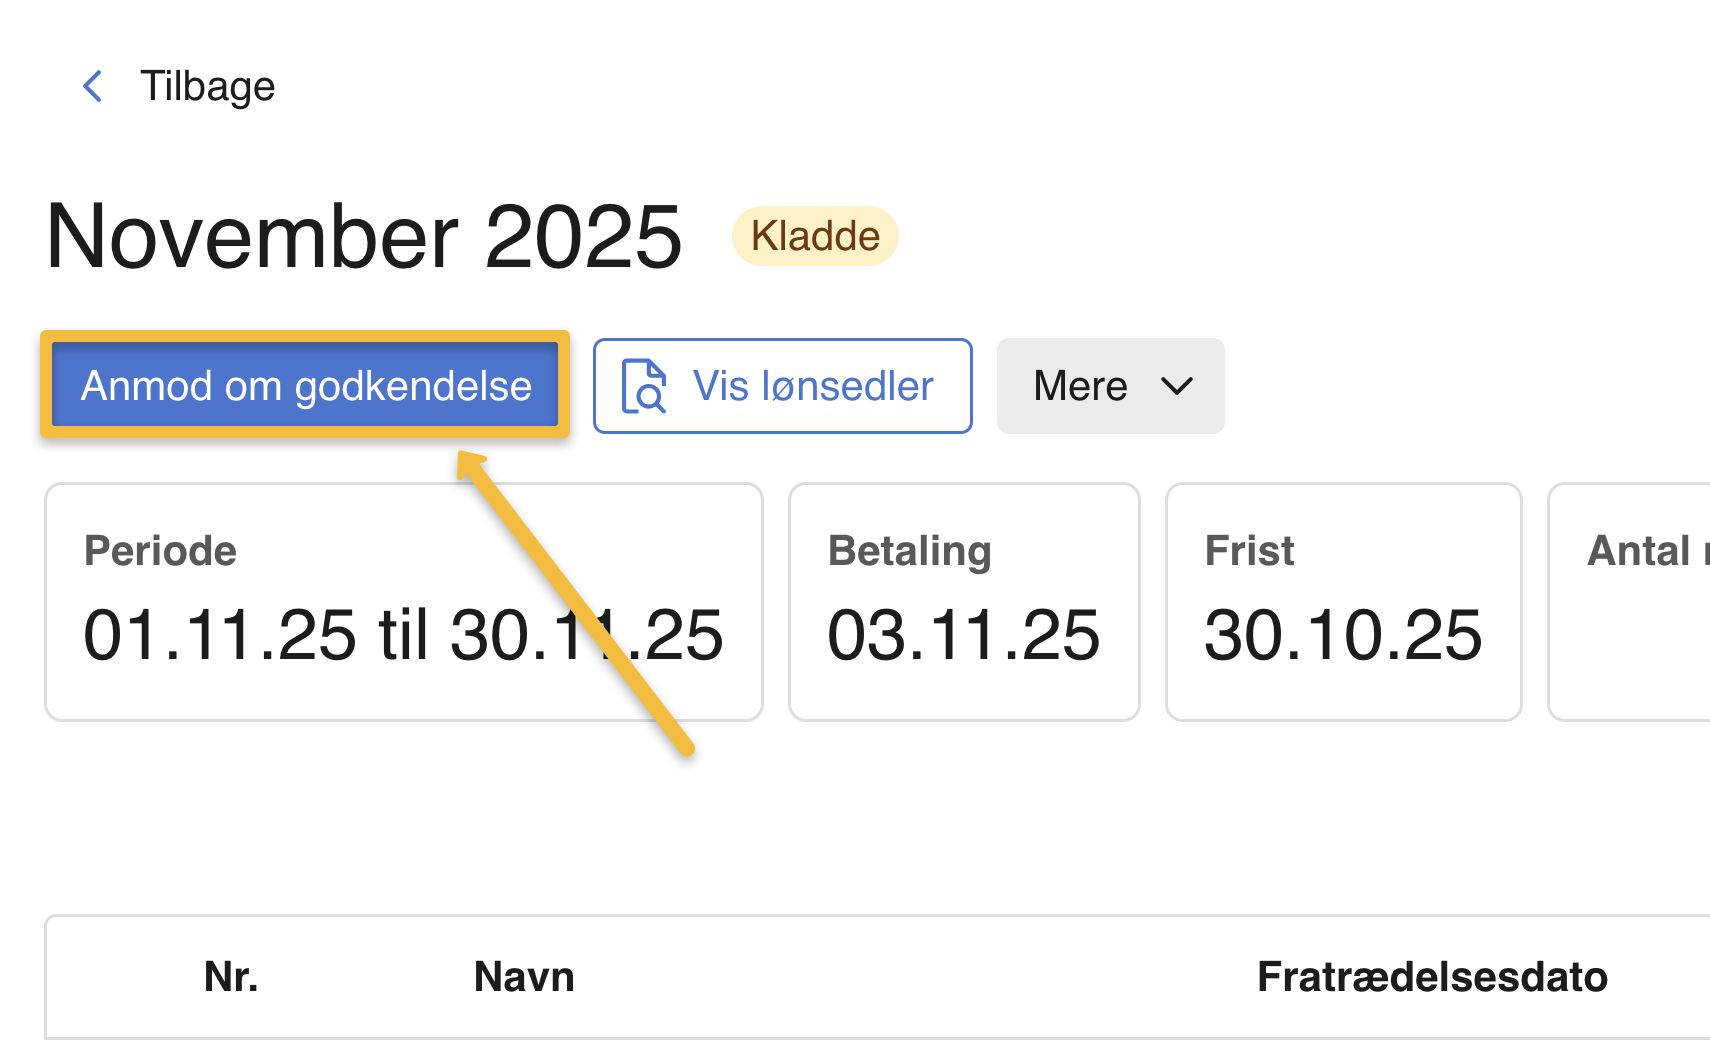Screen dimensions: 1710x1040
Task: Open Vis lønsedler payslip view
Action: (x=782, y=386)
